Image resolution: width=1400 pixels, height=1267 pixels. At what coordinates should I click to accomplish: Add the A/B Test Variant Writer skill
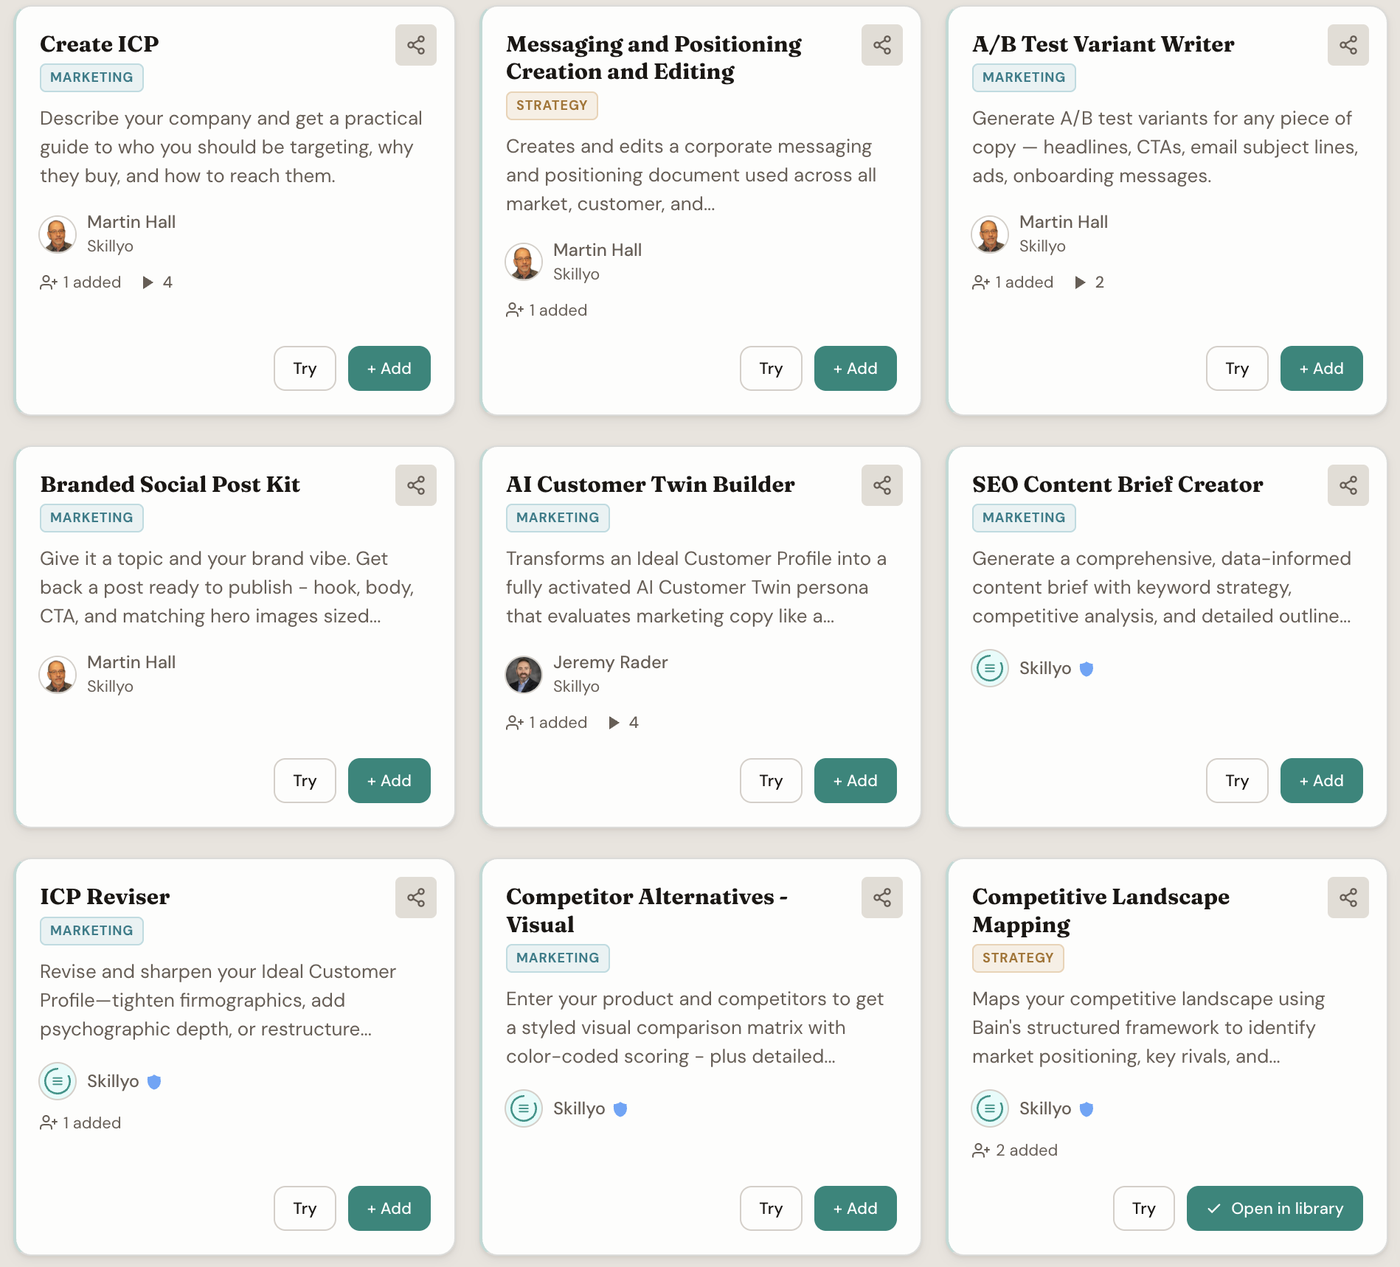point(1321,368)
